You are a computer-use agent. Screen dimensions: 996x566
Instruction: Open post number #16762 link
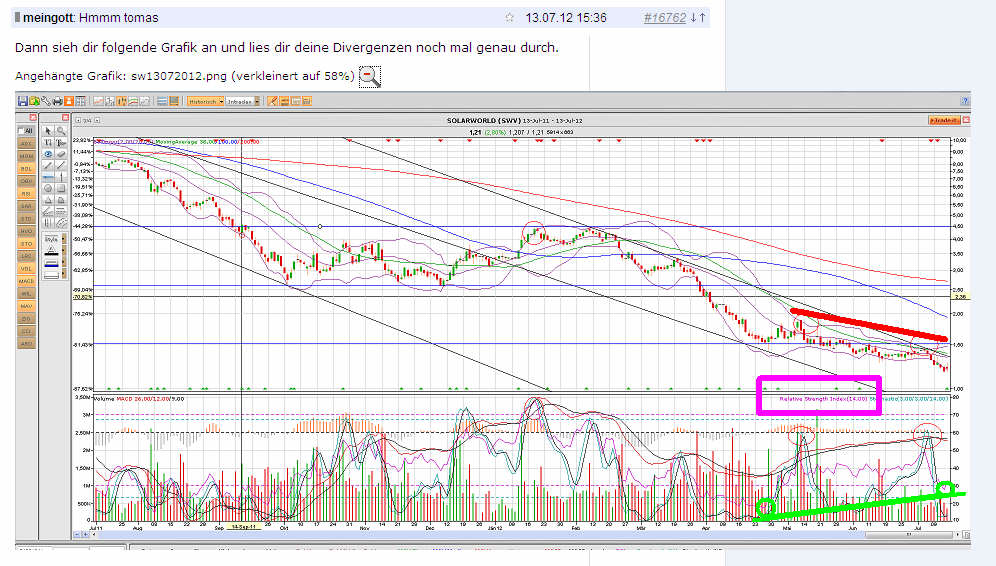coord(662,17)
